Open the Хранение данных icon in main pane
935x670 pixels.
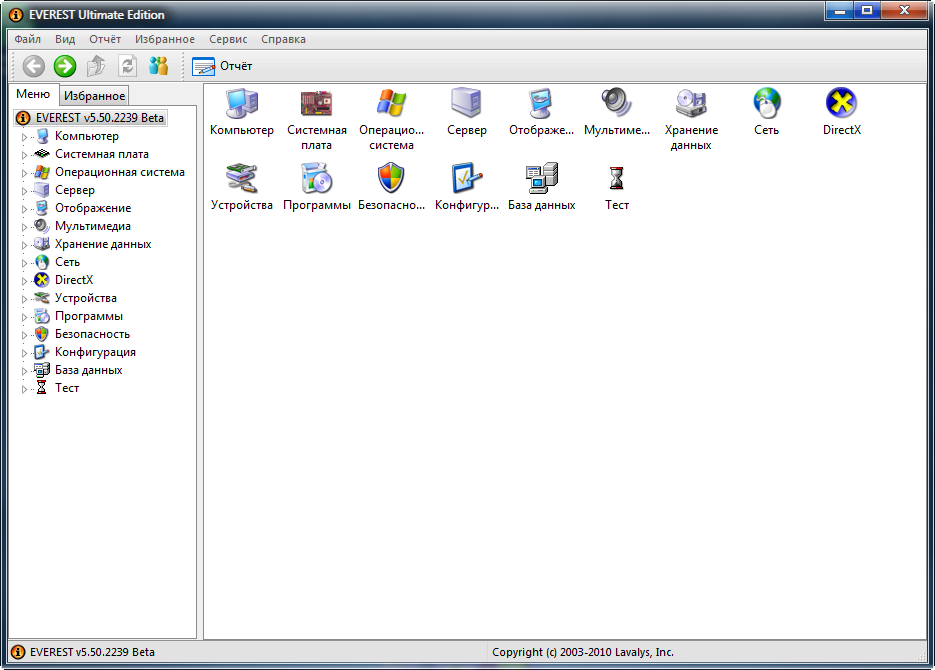(x=691, y=104)
